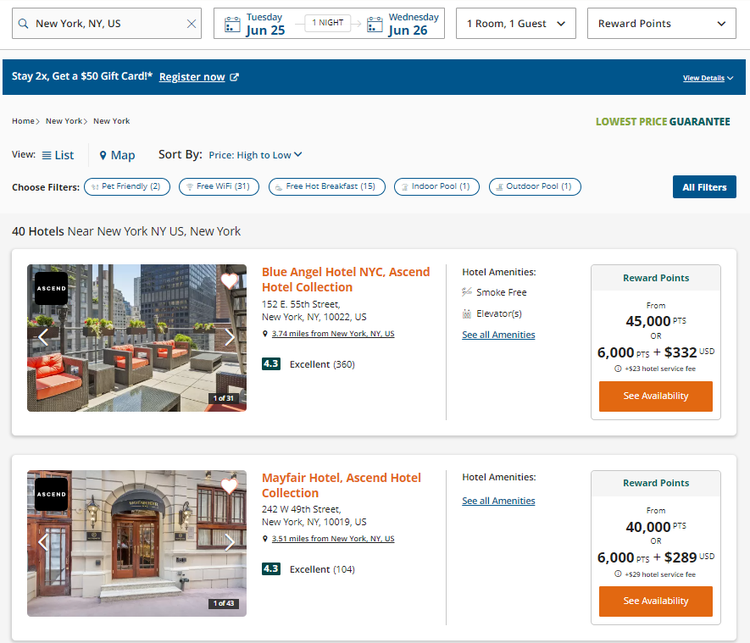Open the Sort By price dropdown
The image size is (750, 643).
click(255, 155)
